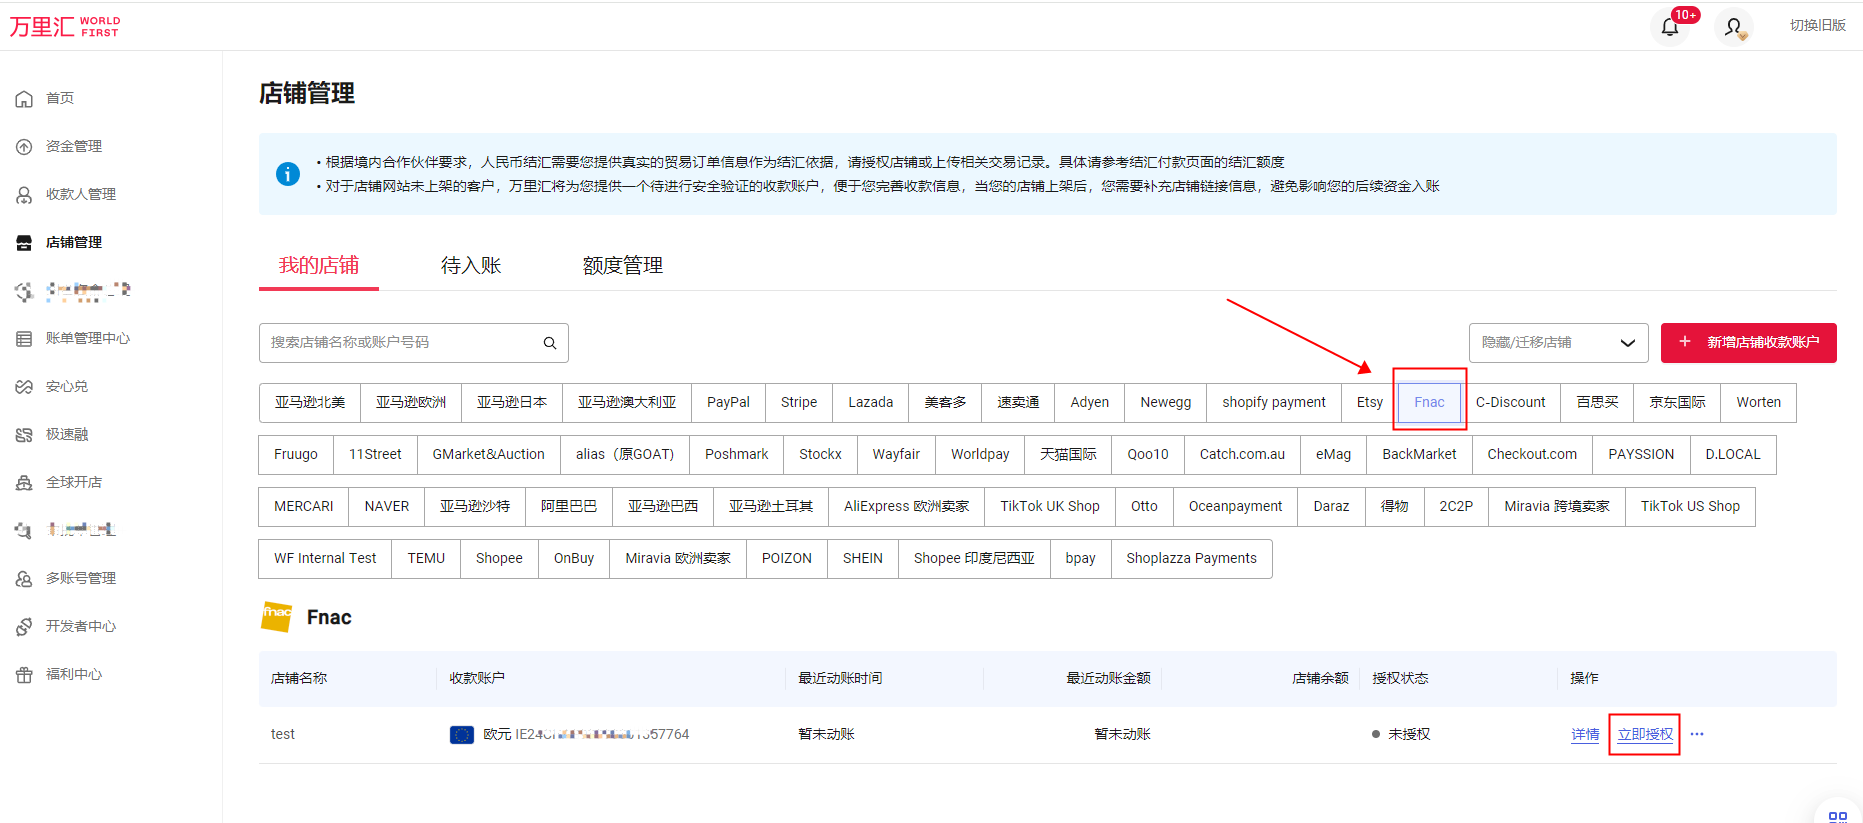Open the three-dots more actions menu
The image size is (1863, 823).
[x=1697, y=734]
